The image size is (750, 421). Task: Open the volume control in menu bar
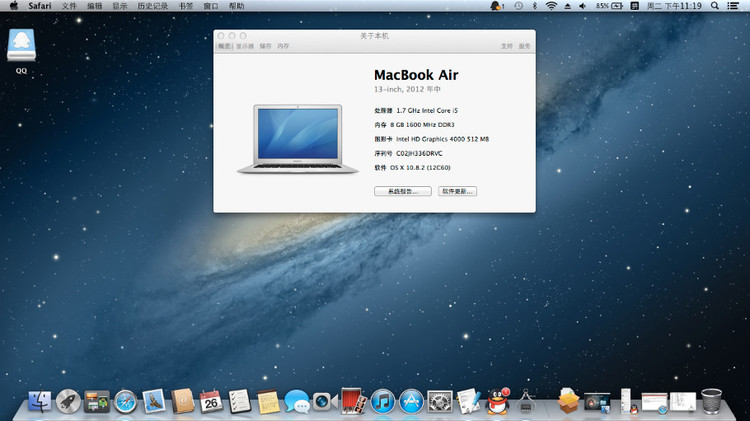point(583,6)
